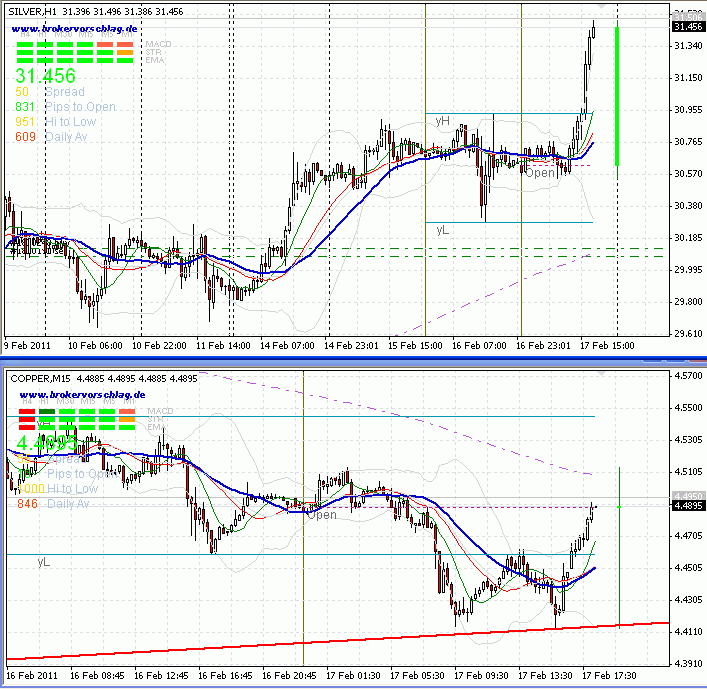Click the '17 Feb 17:30' time label
Image resolution: width=707 pixels, height=689 pixels.
[609, 676]
